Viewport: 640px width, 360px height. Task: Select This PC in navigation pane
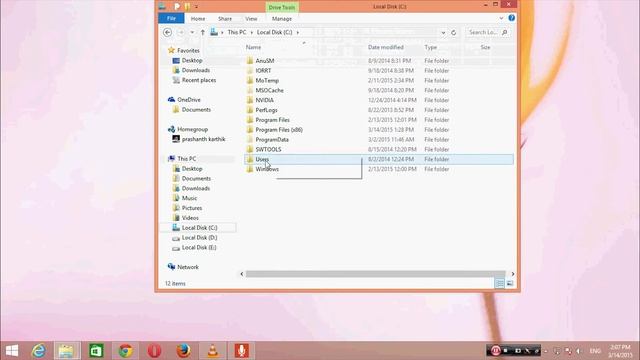(x=186, y=159)
